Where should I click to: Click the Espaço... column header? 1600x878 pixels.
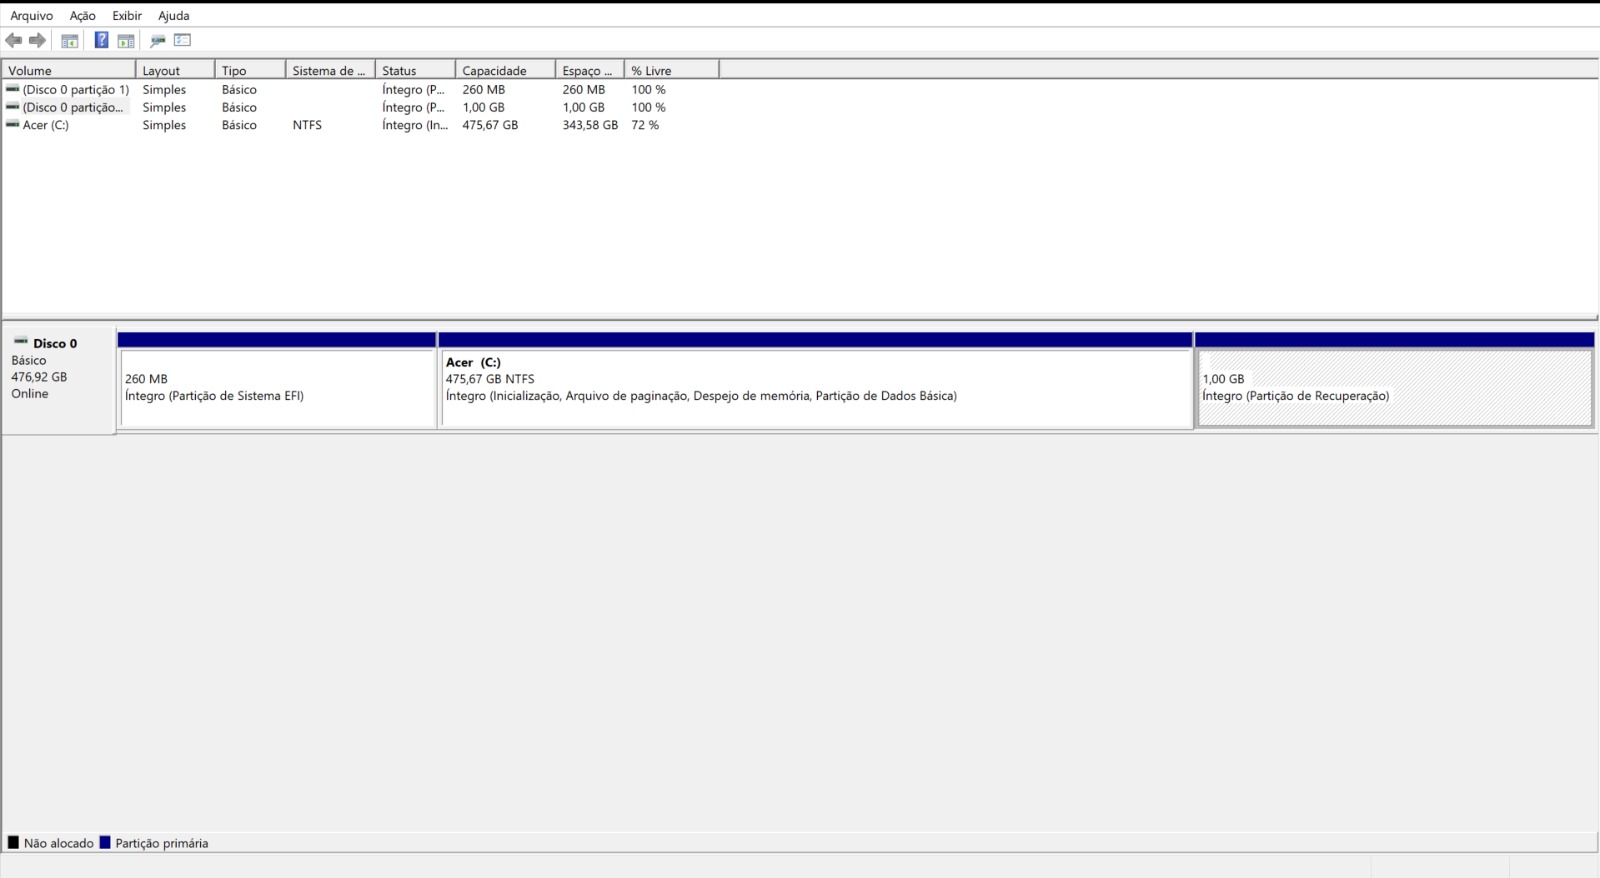[x=590, y=70]
